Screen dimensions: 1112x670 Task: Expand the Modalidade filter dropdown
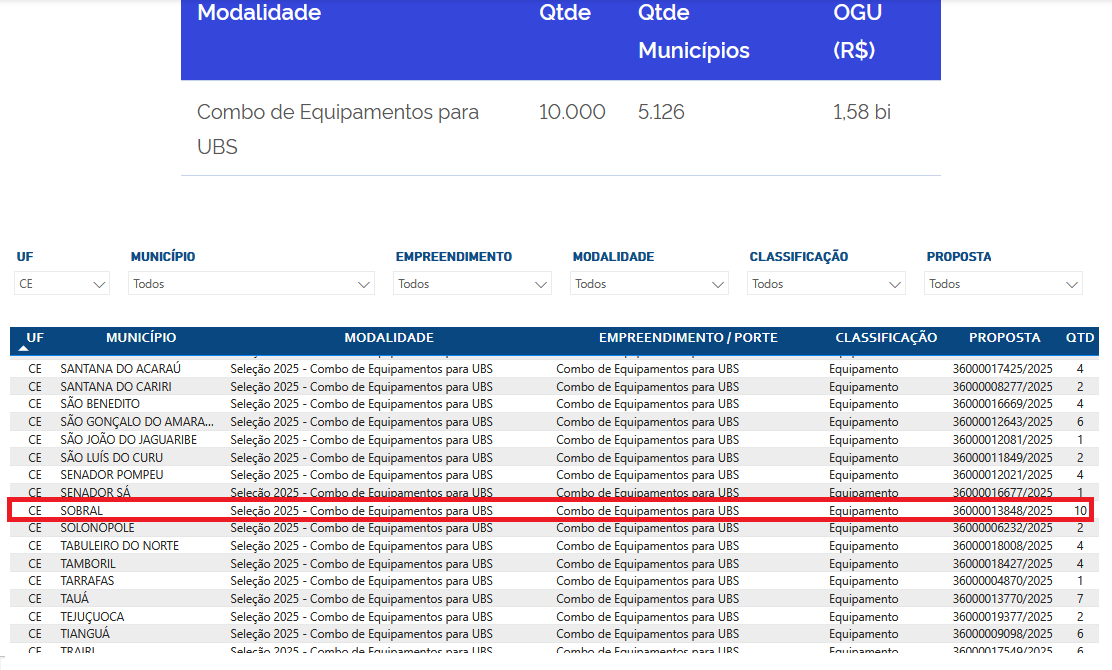point(649,284)
